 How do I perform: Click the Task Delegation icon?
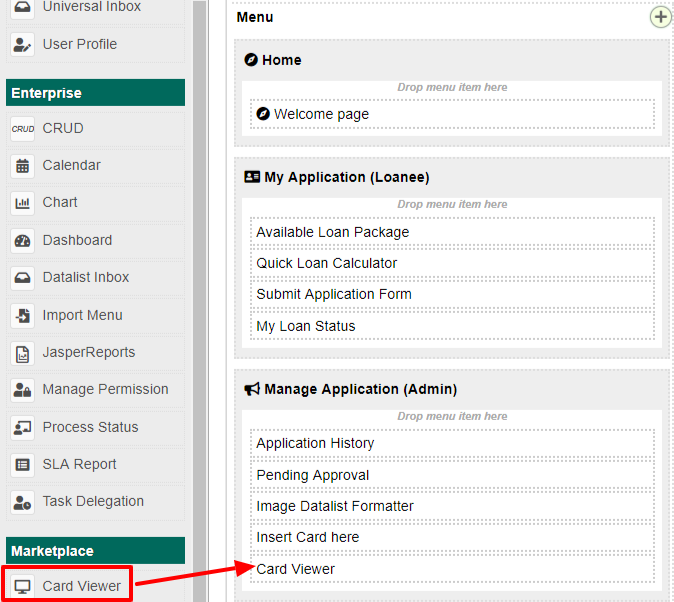[22, 502]
